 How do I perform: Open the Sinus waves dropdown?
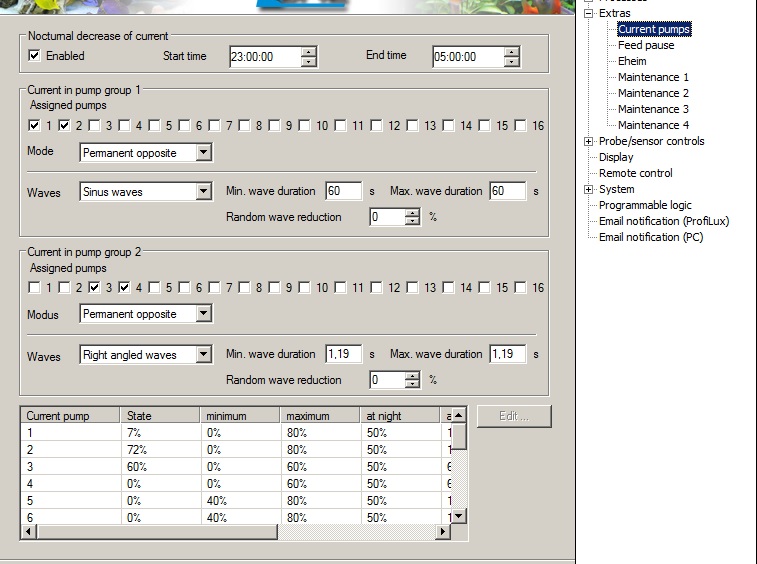(x=204, y=191)
